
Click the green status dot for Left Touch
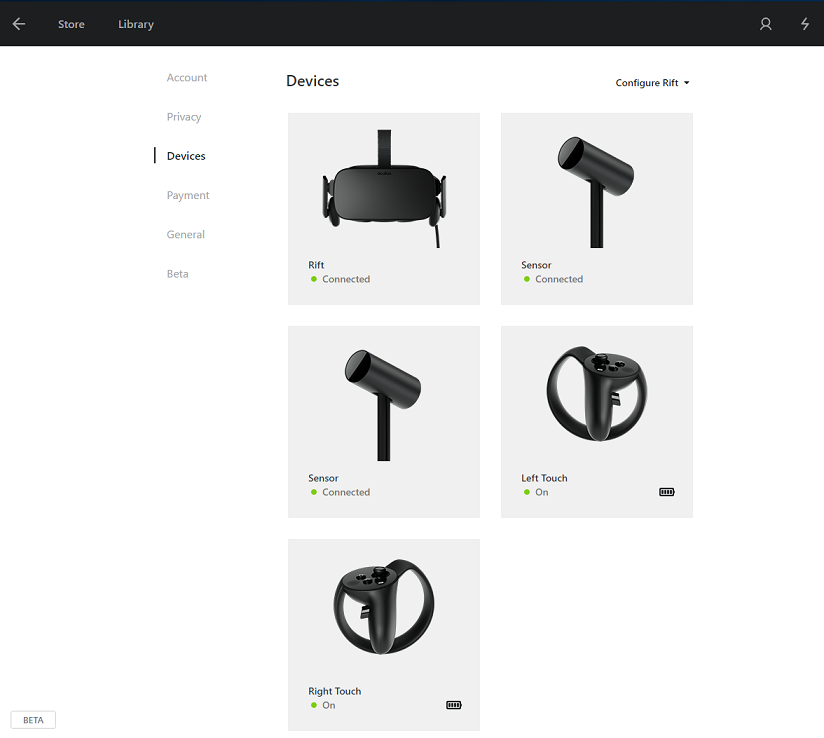(527, 492)
